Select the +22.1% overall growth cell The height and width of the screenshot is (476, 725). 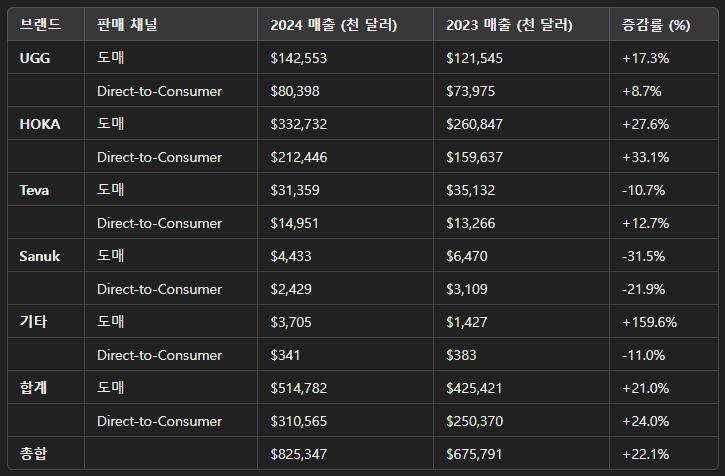[x=645, y=454]
